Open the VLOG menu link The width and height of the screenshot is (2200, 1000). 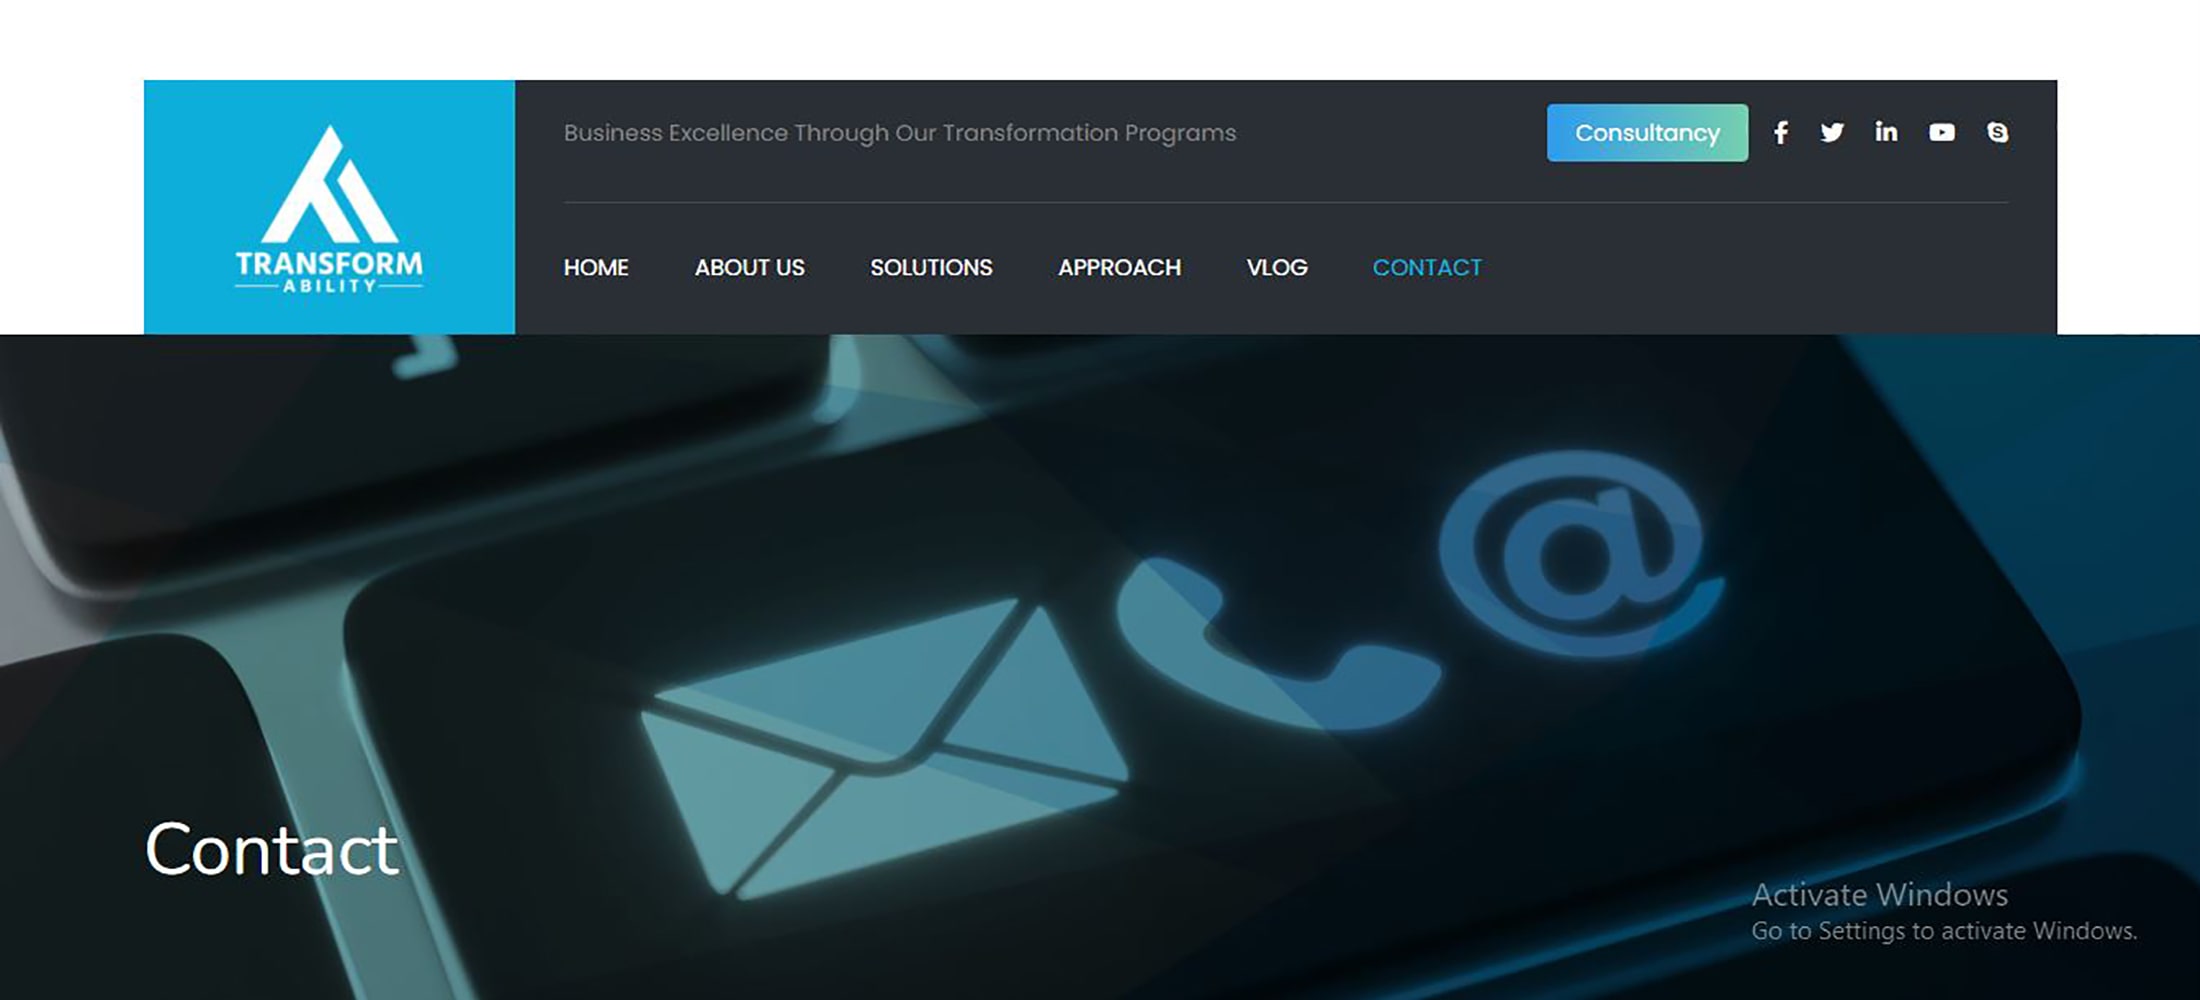(1277, 268)
